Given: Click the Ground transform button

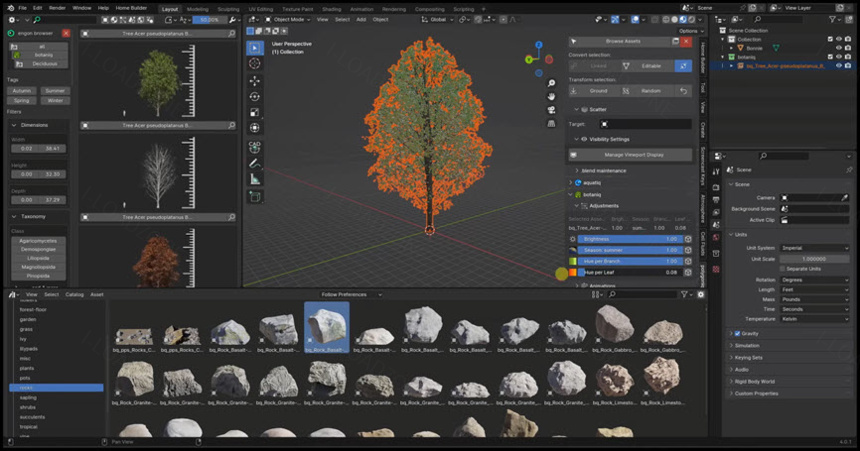Looking at the screenshot, I should point(594,91).
